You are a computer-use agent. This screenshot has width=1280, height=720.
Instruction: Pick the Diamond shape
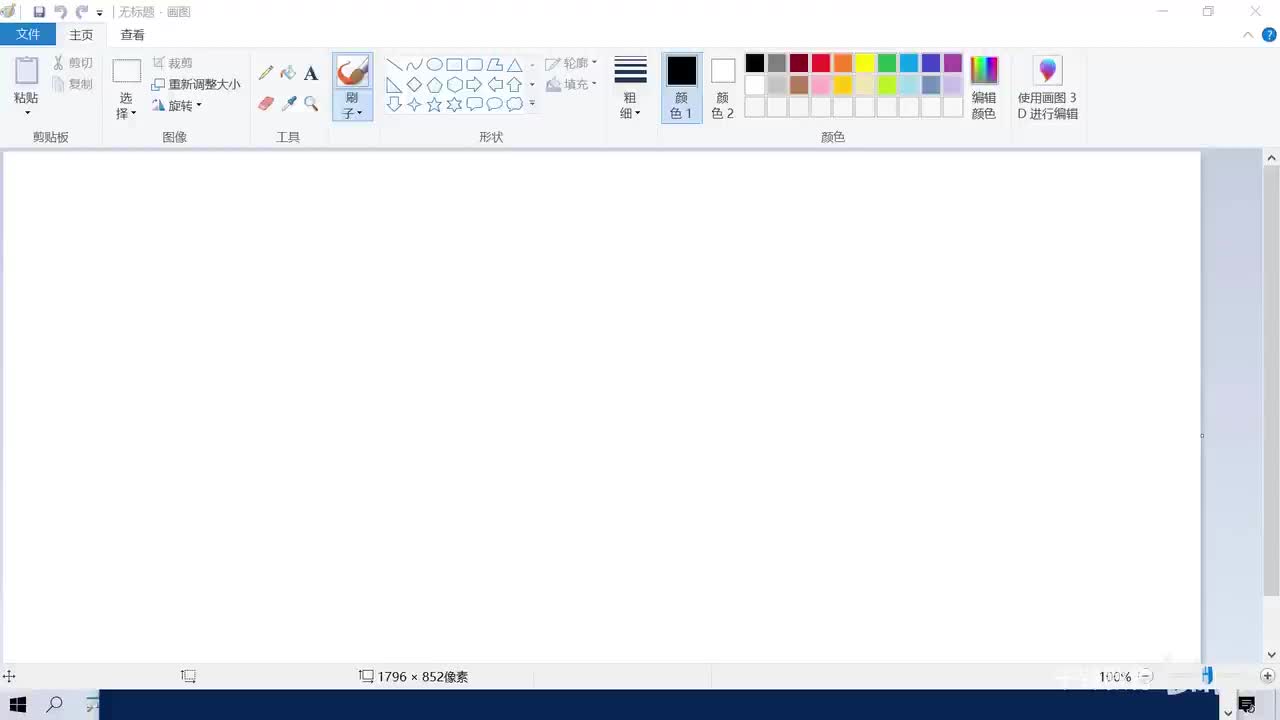click(414, 85)
